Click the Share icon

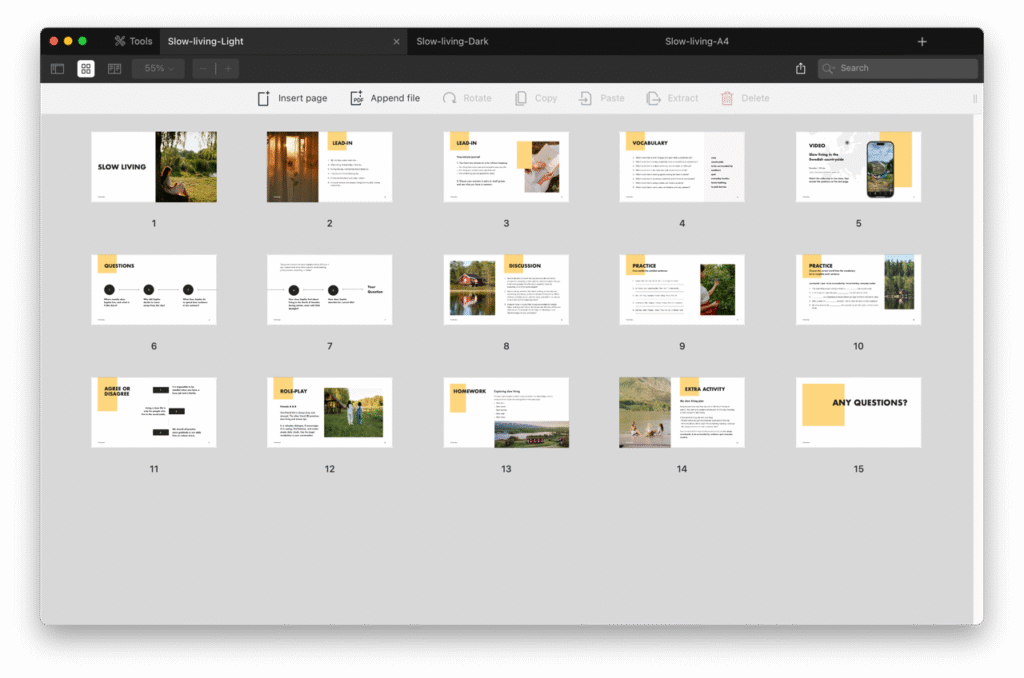(800, 69)
